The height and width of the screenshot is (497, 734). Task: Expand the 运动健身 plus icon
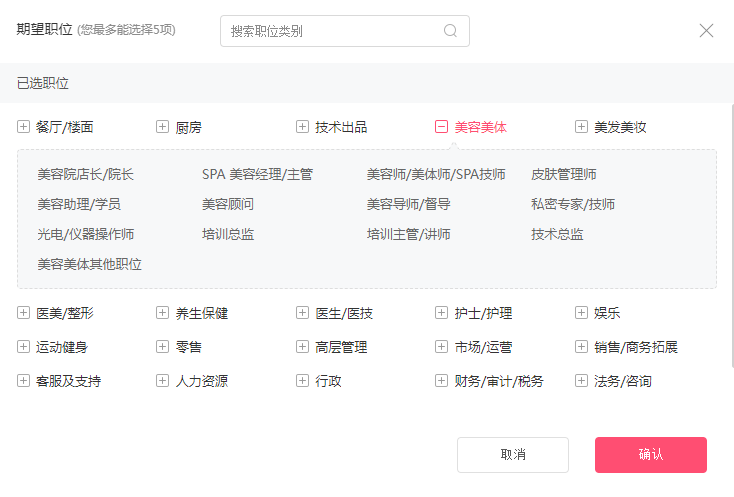pos(23,347)
